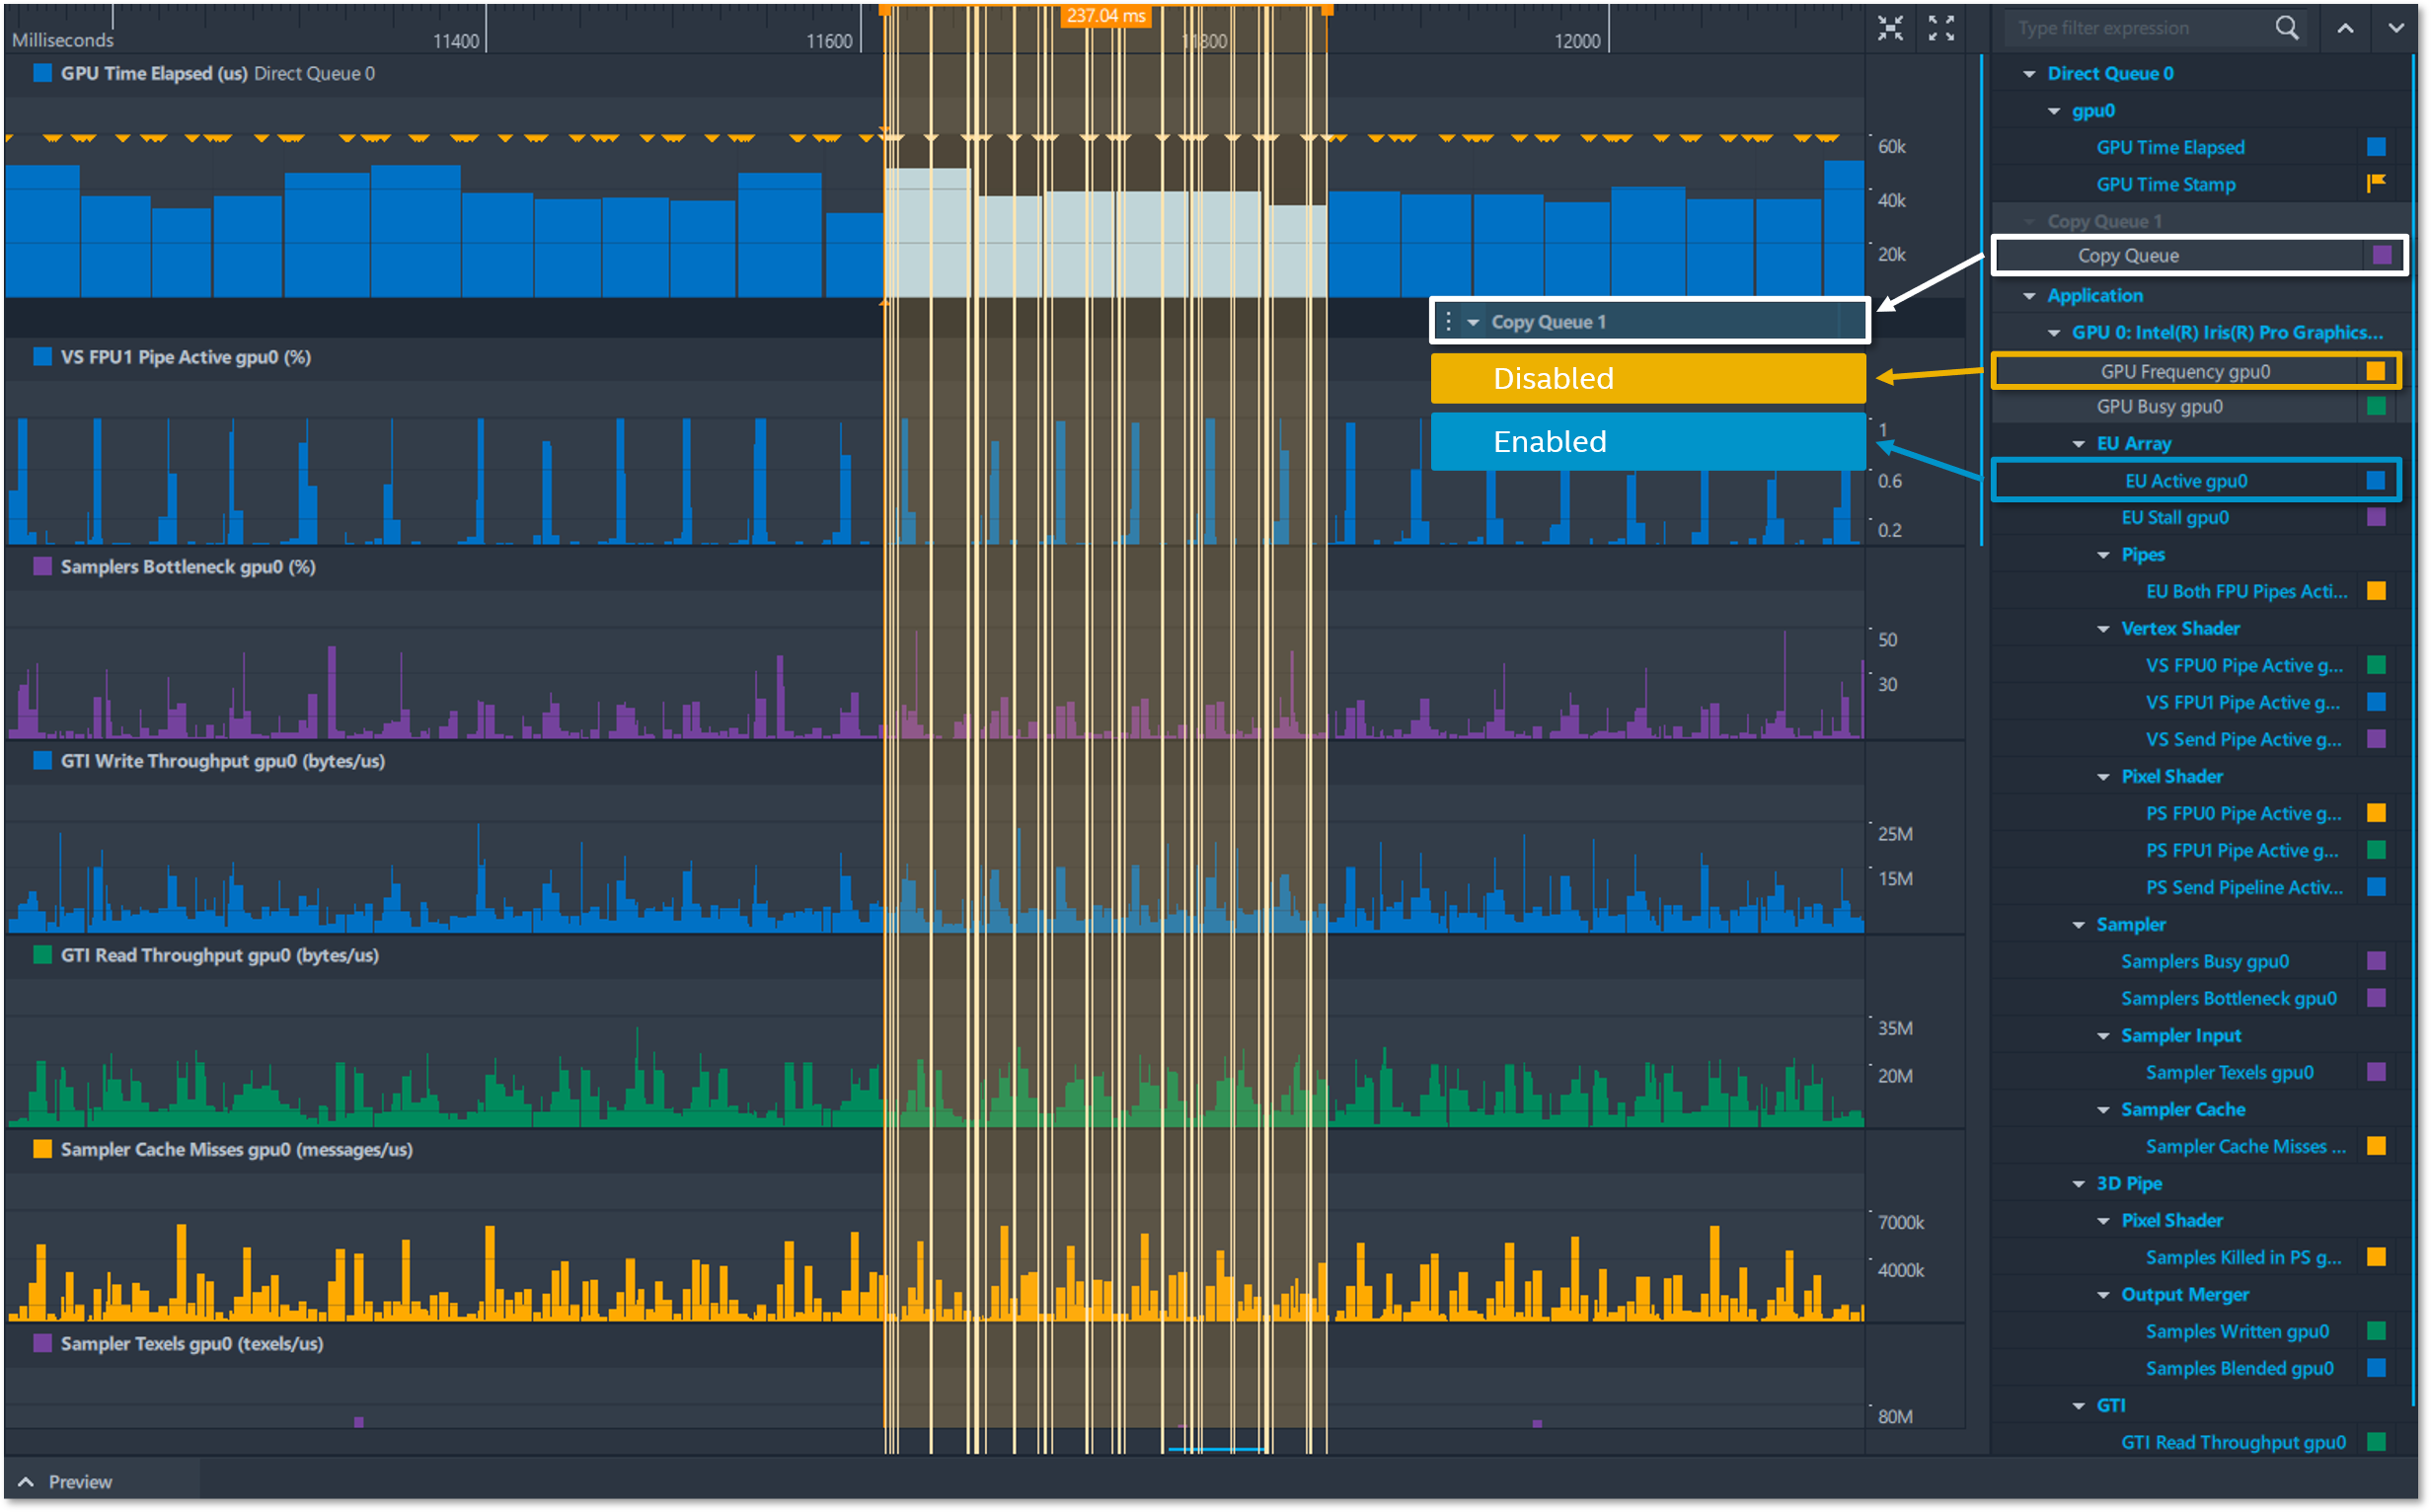
Task: Click the fit-to-full-view expand arrows icon
Action: tap(1941, 28)
